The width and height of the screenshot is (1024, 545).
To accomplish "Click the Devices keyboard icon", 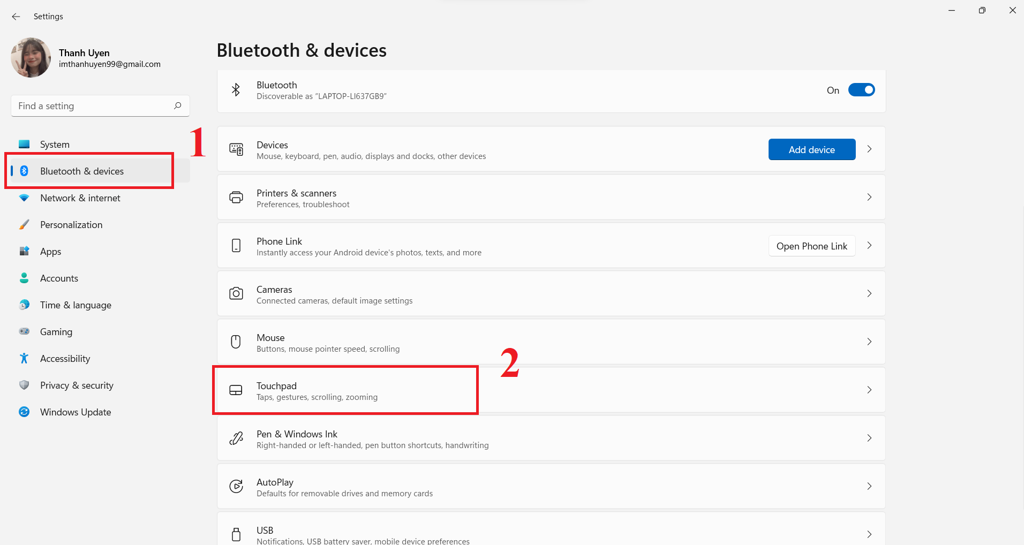I will (x=236, y=149).
